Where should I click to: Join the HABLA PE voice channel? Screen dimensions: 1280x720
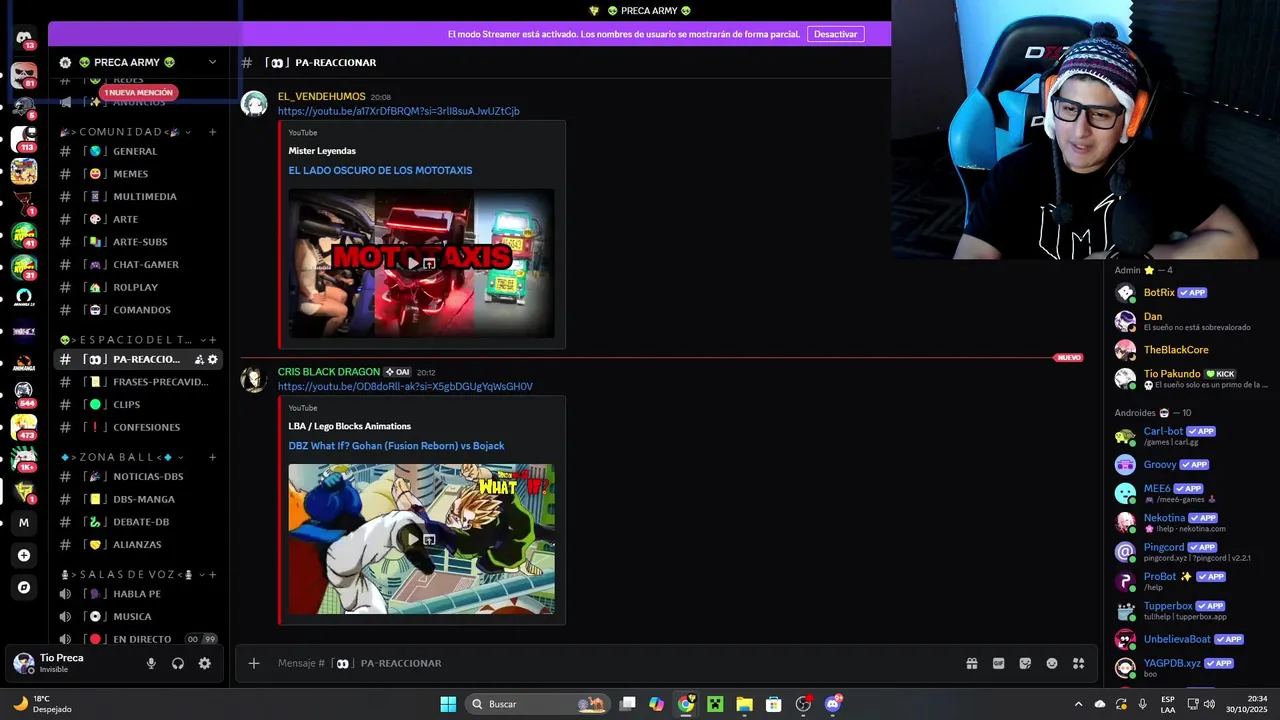click(138, 594)
